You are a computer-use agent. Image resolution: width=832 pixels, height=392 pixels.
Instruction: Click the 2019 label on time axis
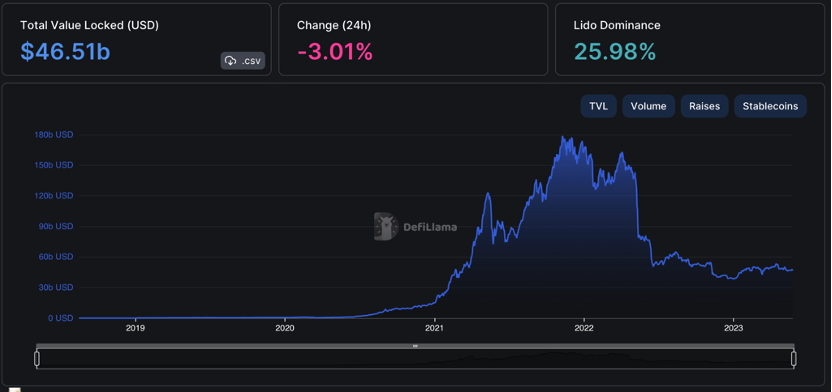[x=136, y=328]
